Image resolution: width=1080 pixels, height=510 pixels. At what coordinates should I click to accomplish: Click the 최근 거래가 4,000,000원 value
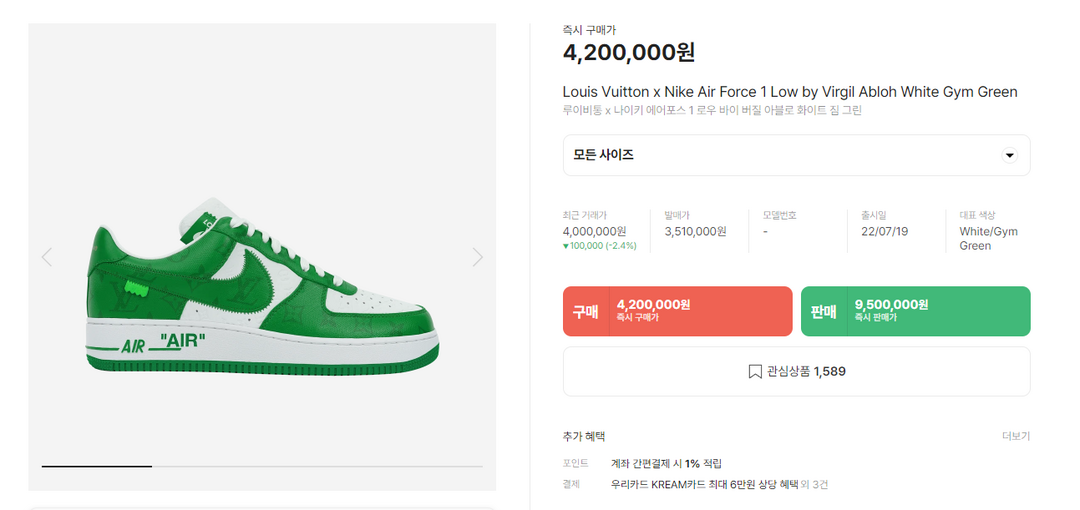point(594,231)
